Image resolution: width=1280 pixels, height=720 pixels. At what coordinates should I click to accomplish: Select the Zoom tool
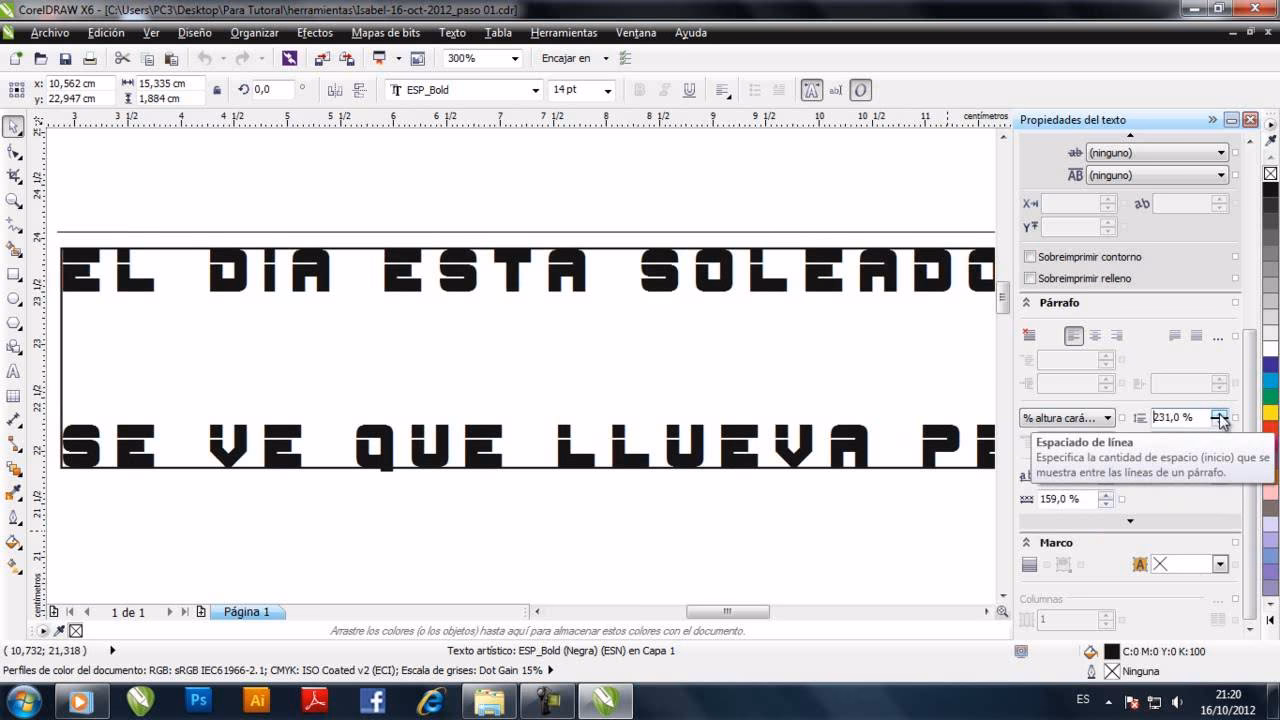13,200
